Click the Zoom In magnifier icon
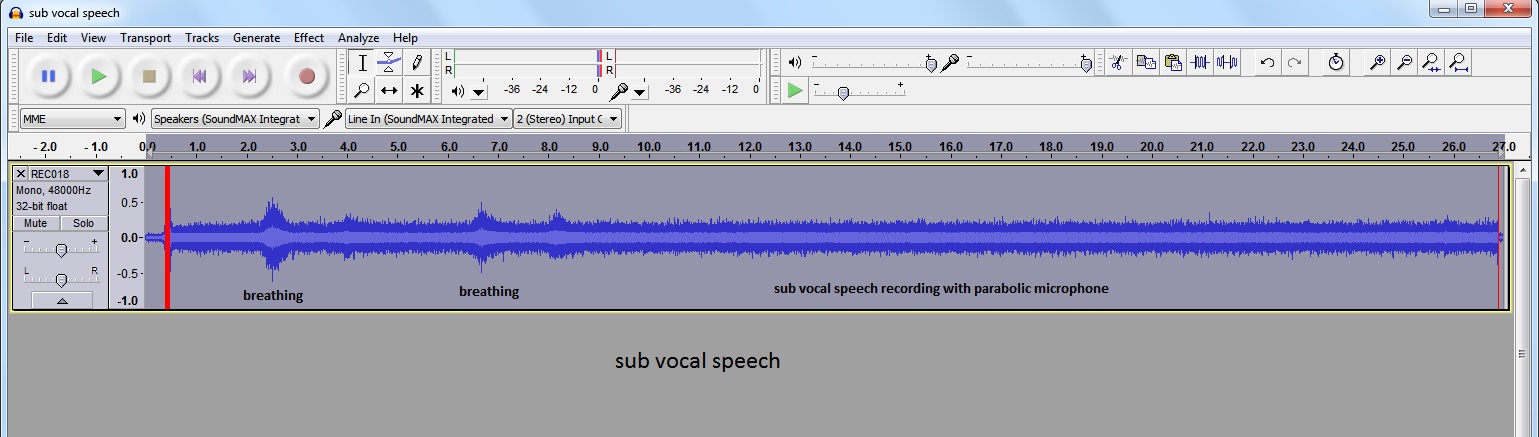 point(1377,62)
